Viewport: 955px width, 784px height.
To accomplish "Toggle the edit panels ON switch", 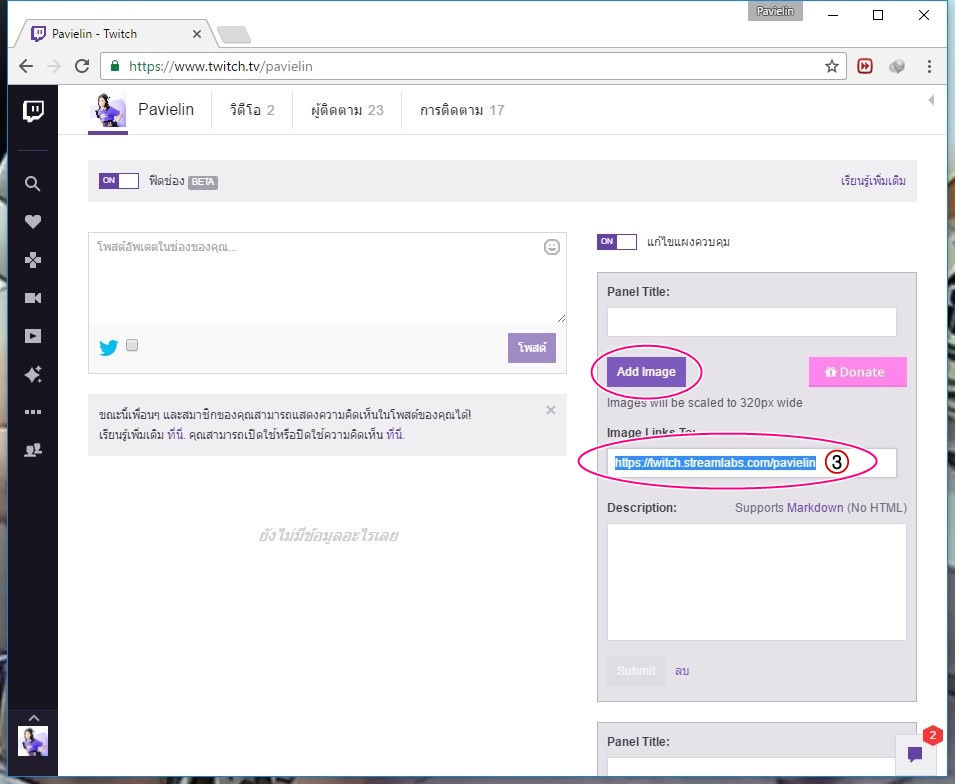I will pos(617,242).
